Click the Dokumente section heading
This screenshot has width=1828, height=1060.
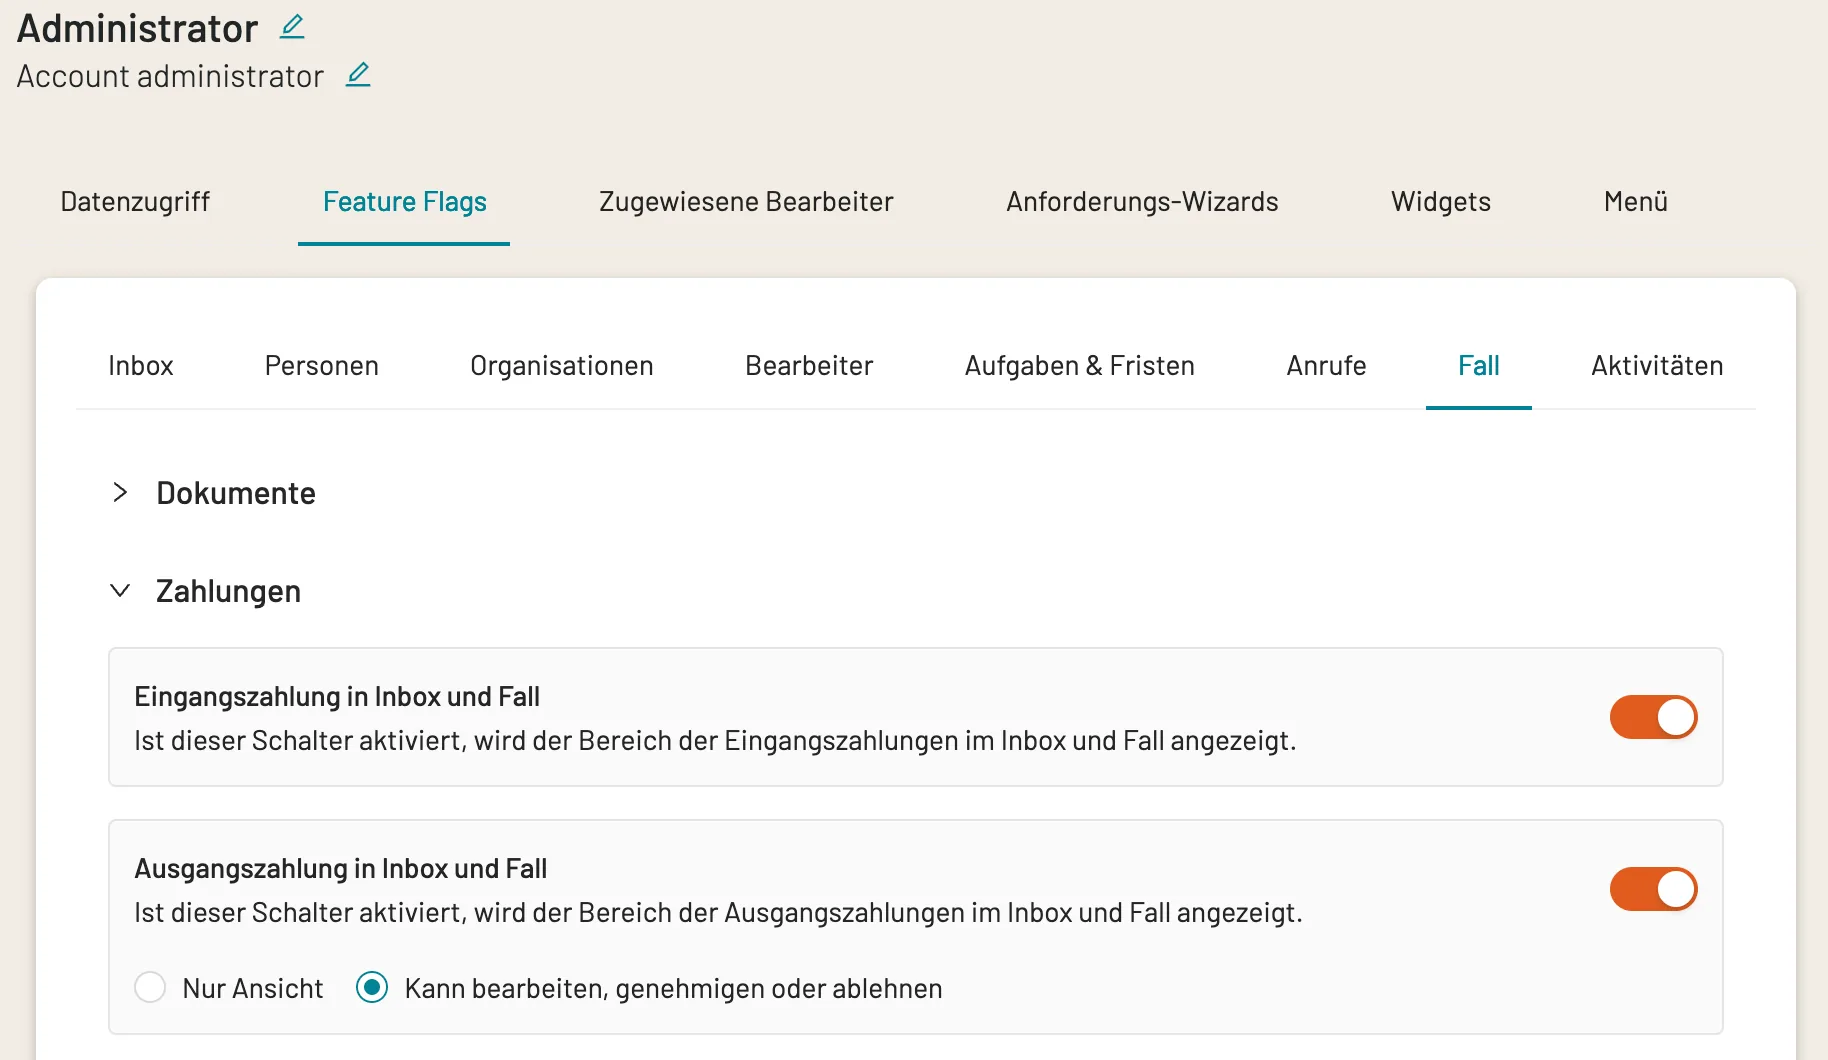click(236, 493)
